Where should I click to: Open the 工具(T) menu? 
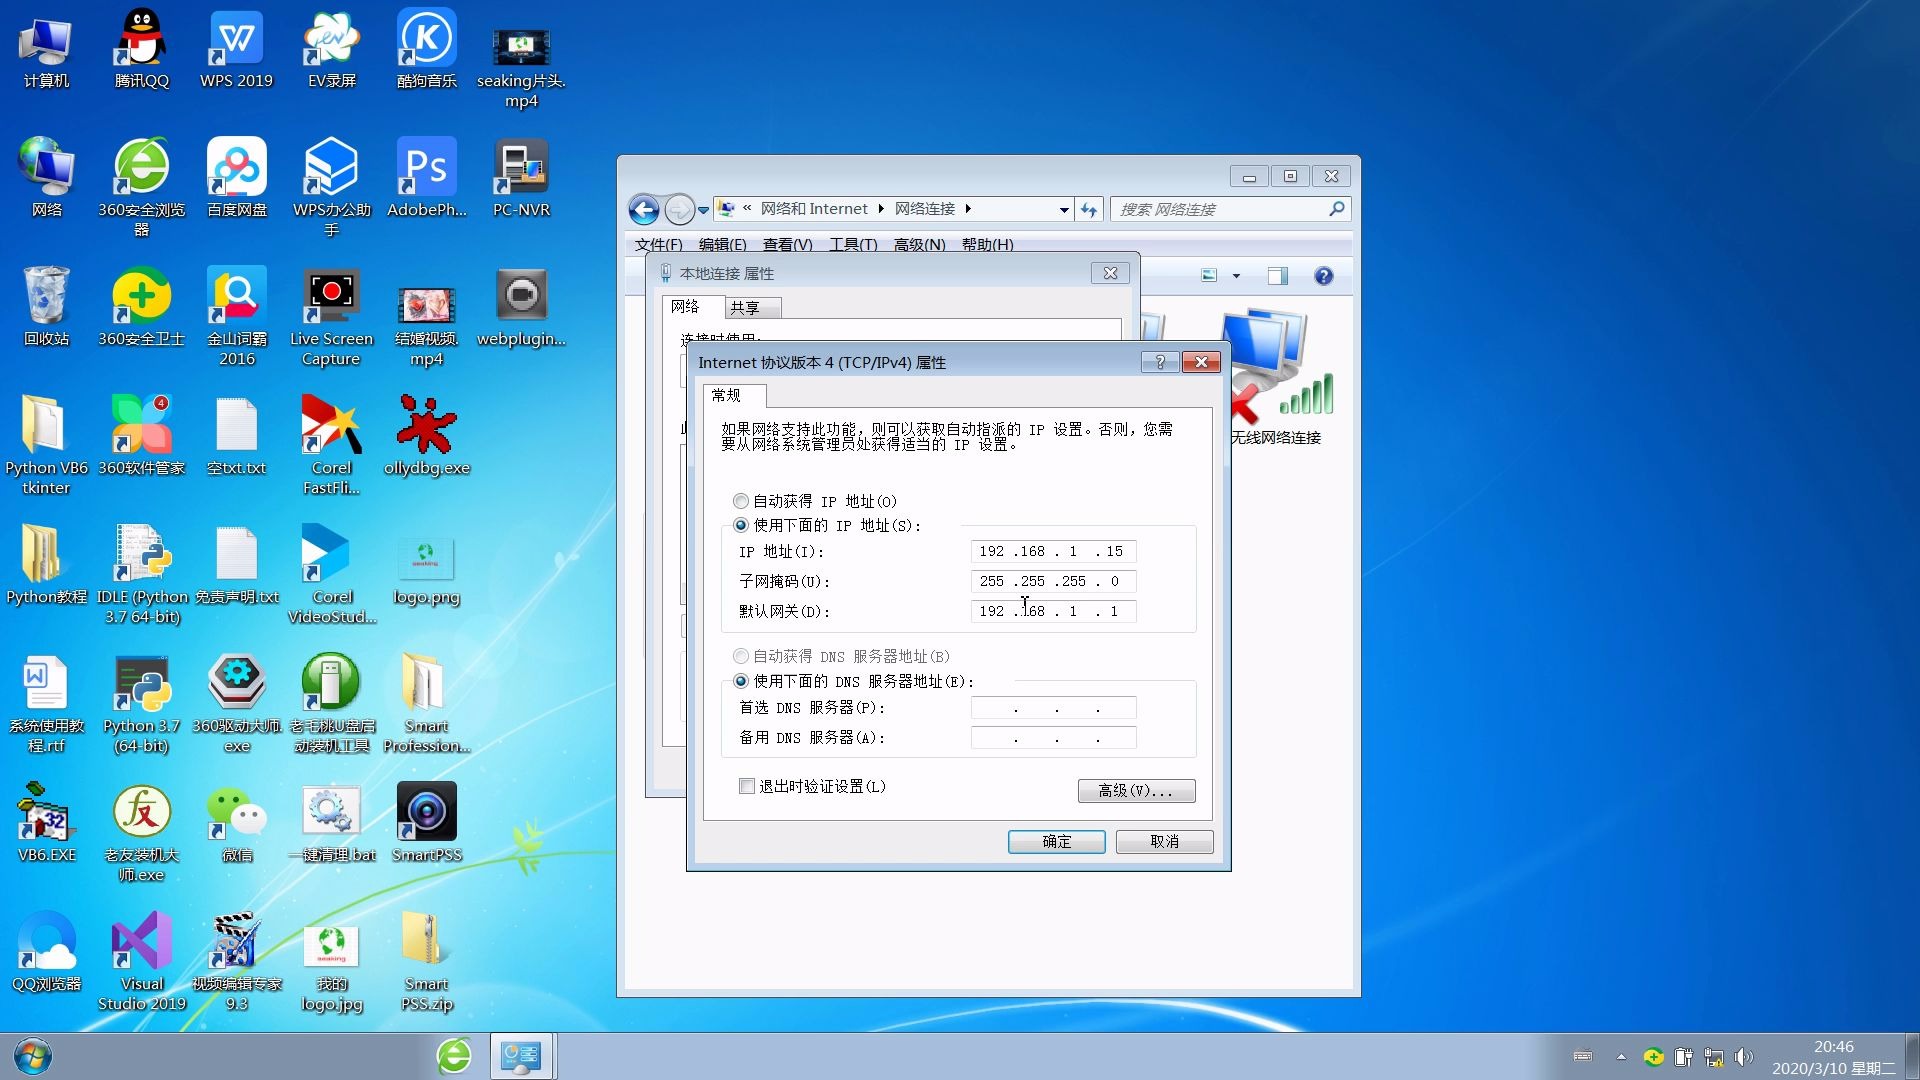click(852, 244)
